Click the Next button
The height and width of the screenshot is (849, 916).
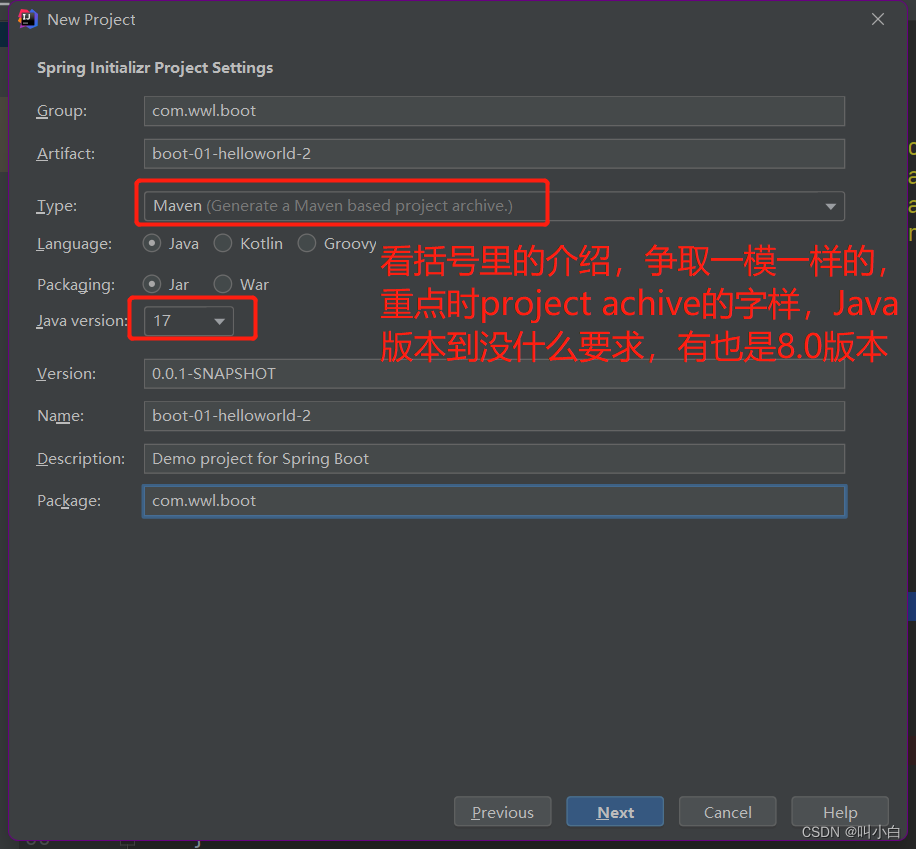614,811
